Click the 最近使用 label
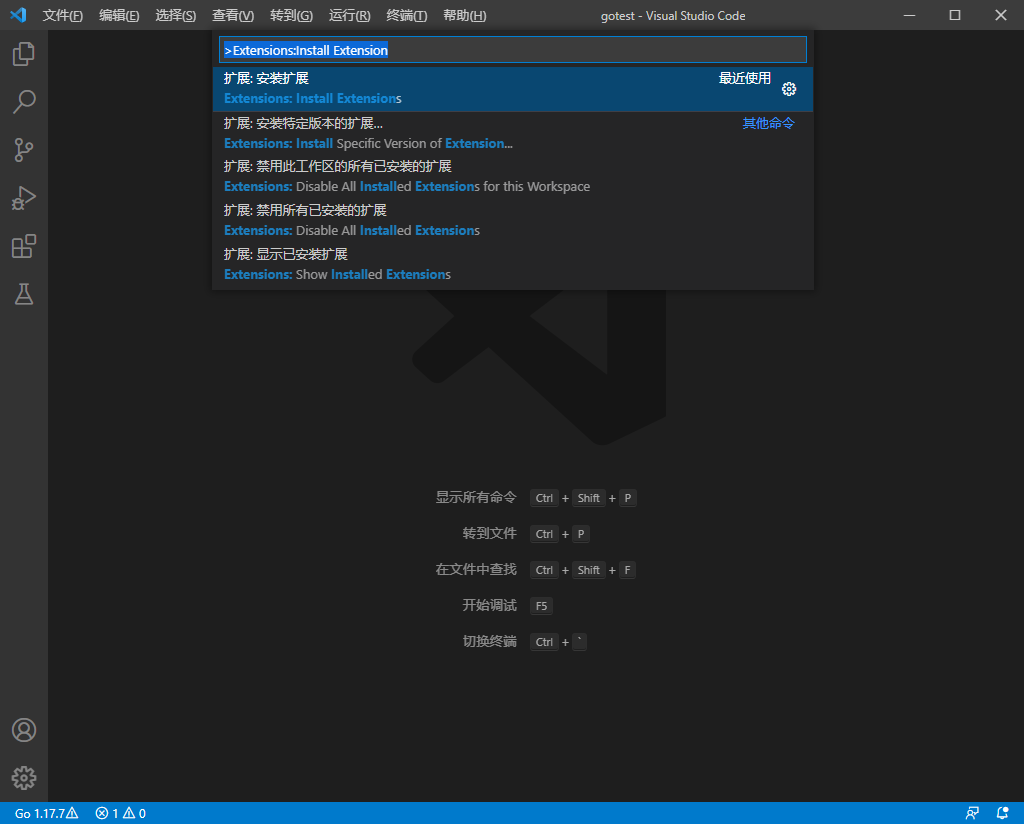Viewport: 1024px width, 824px height. [744, 78]
